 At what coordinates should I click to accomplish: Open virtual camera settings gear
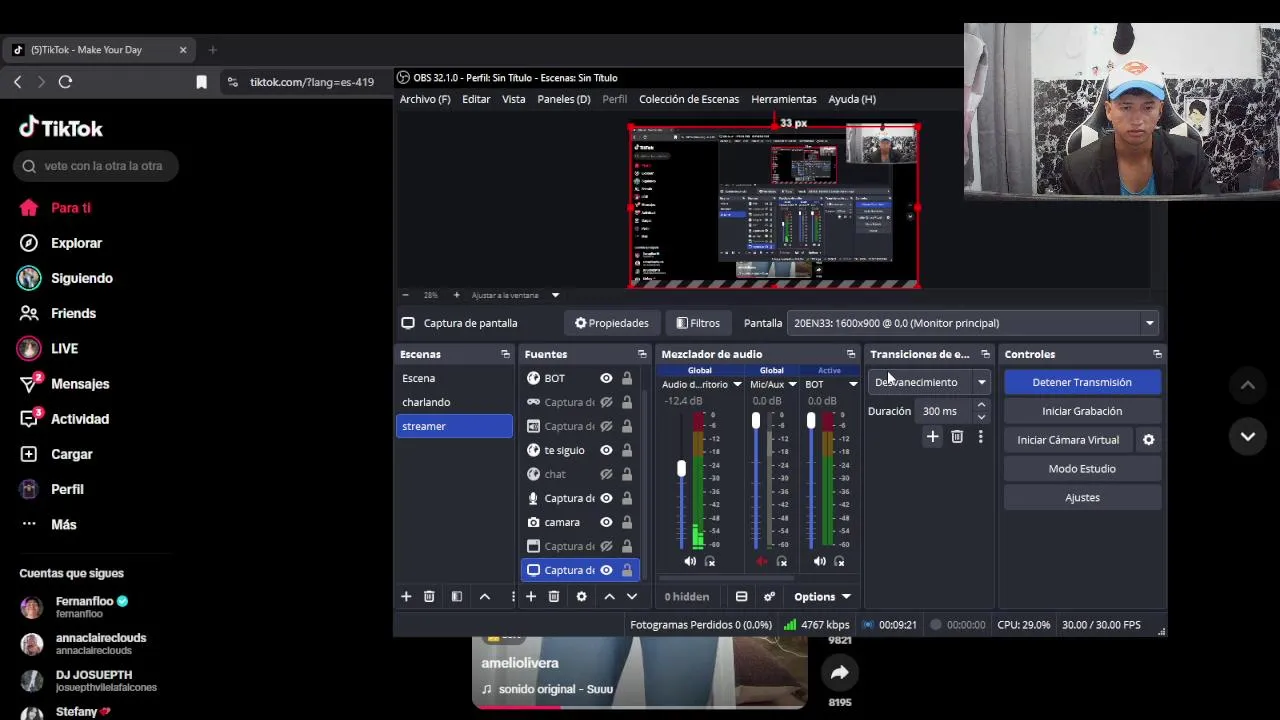[x=1148, y=440]
